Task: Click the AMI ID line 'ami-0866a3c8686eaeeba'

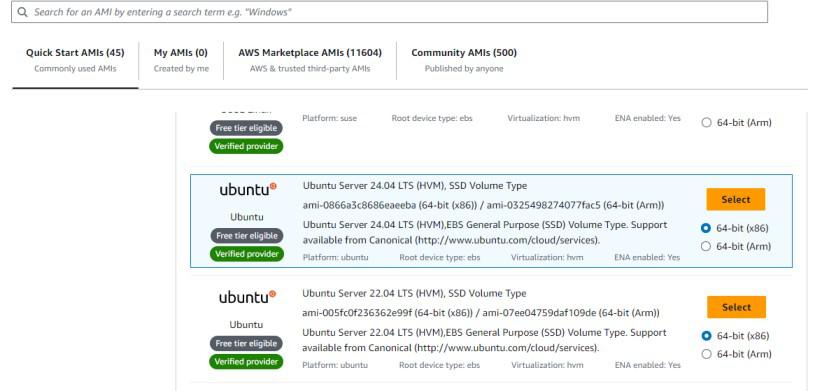Action: [483, 205]
